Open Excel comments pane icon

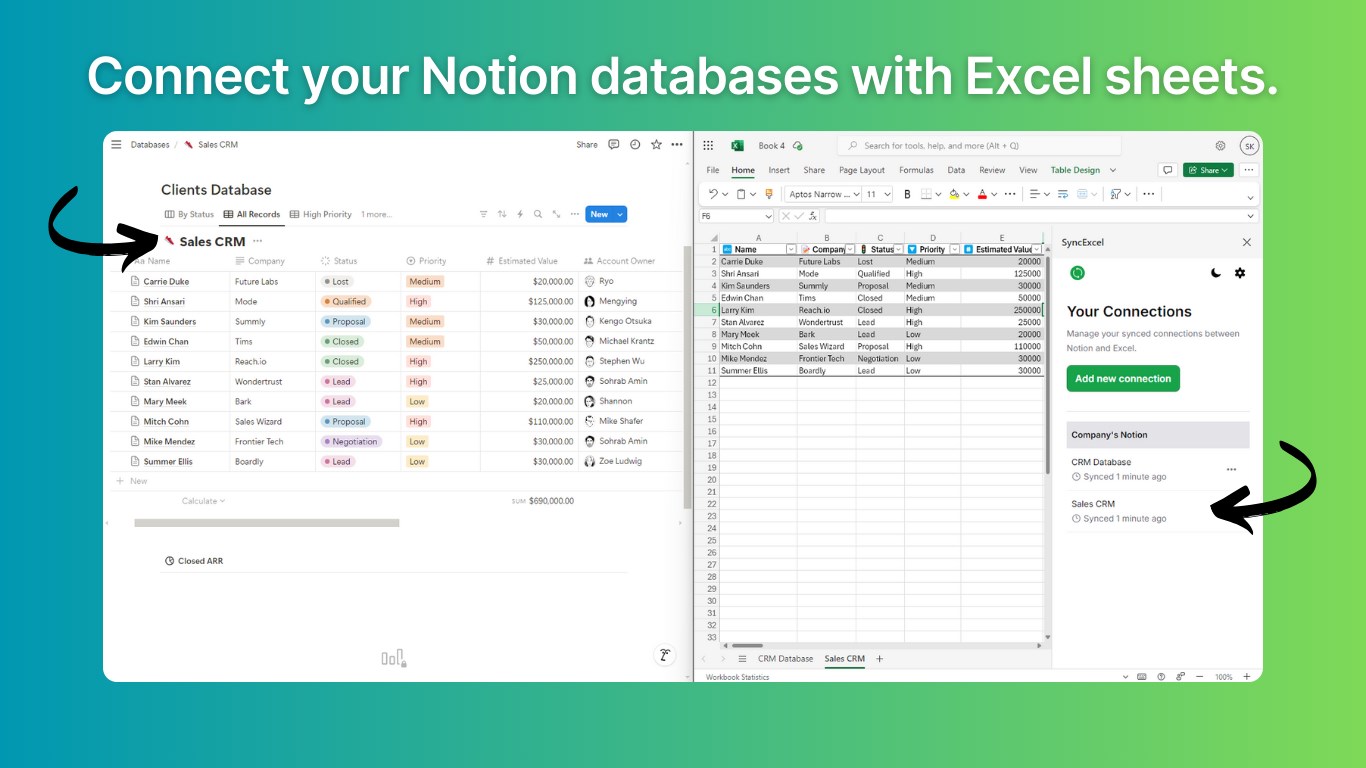pyautogui.click(x=1166, y=170)
